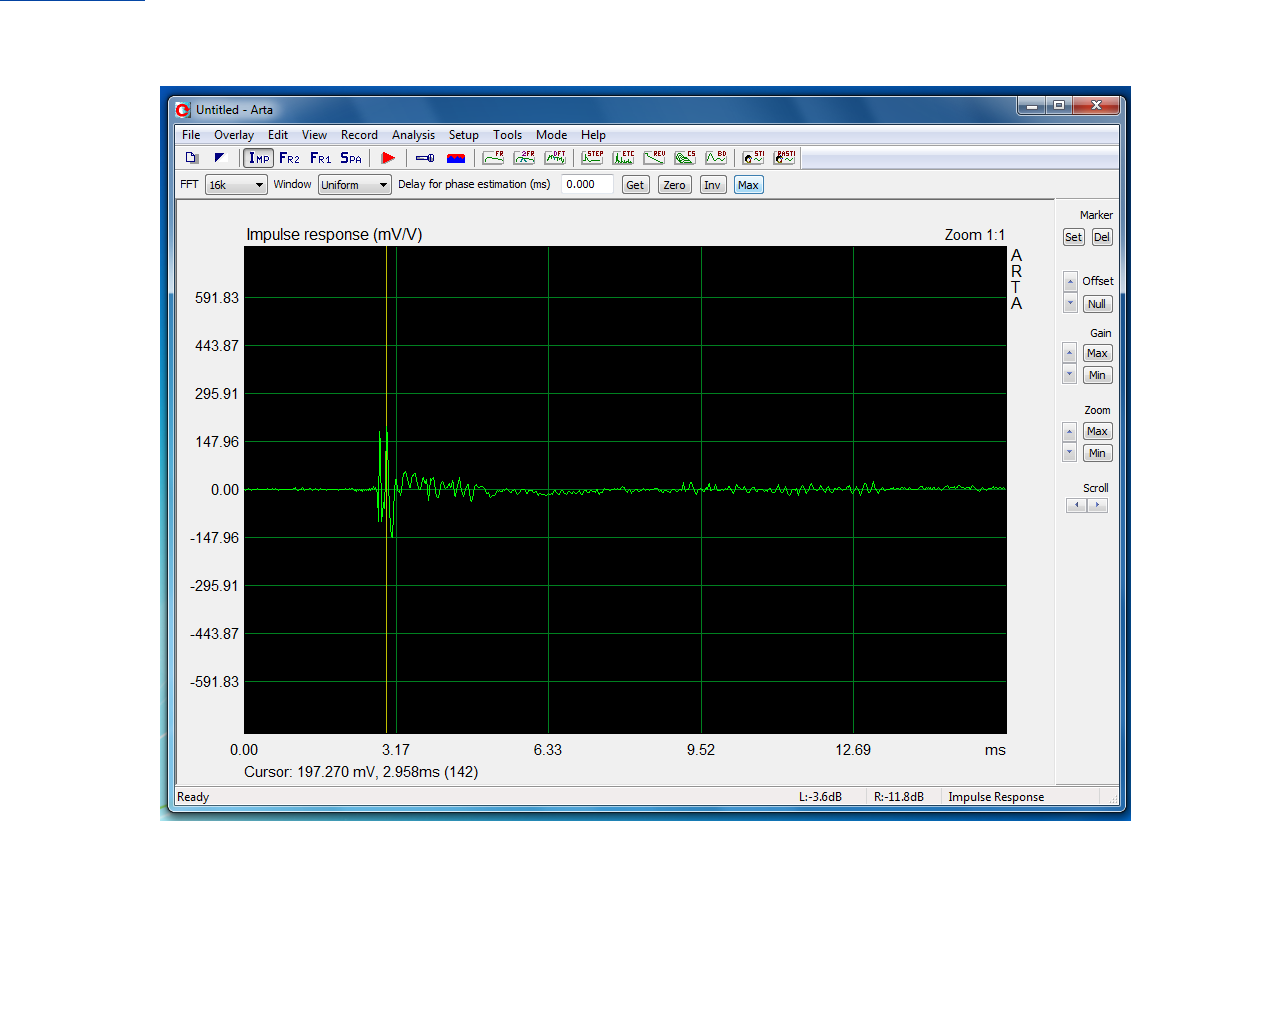1280x1024 pixels.
Task: Click the black-and-white overlay toolbar icon
Action: click(220, 158)
